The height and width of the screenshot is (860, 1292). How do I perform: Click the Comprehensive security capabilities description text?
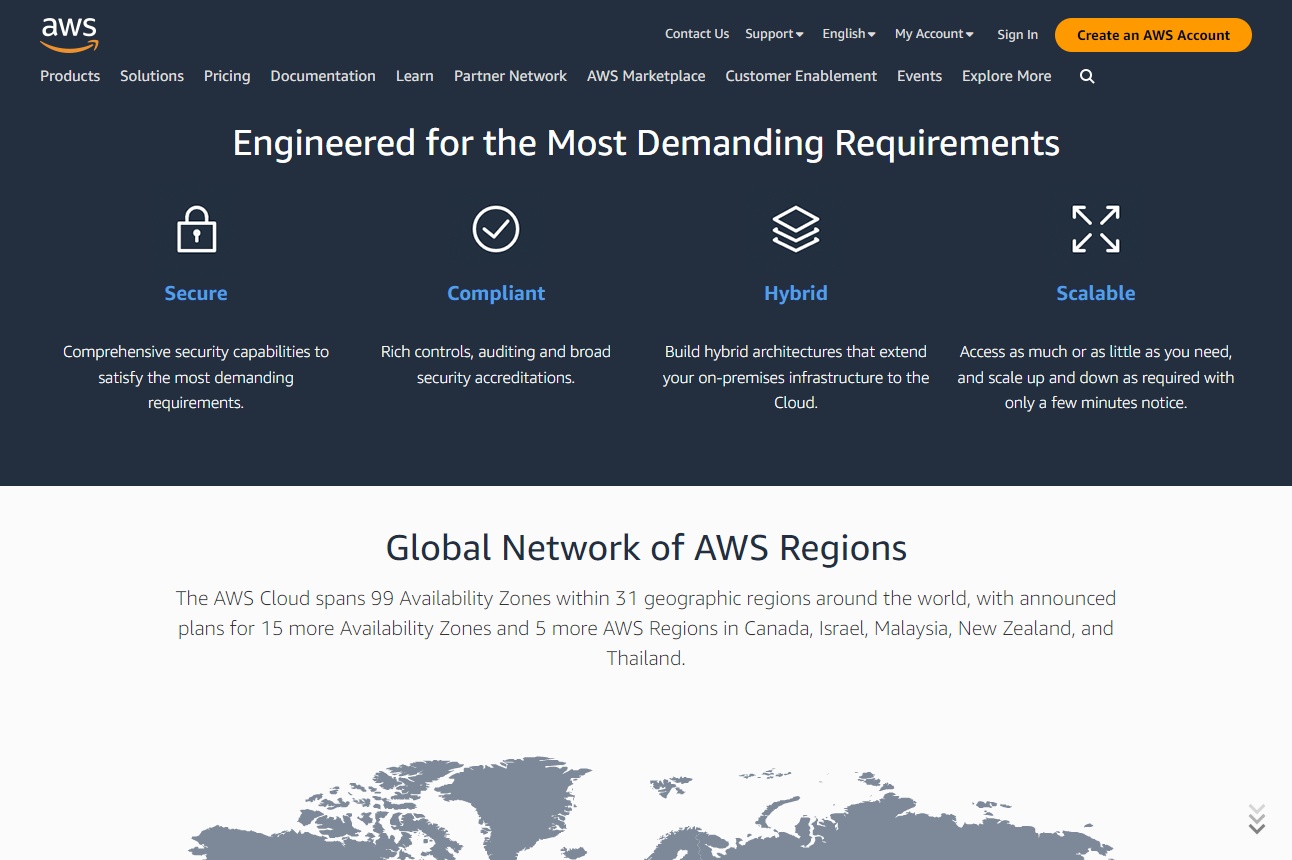tap(196, 377)
